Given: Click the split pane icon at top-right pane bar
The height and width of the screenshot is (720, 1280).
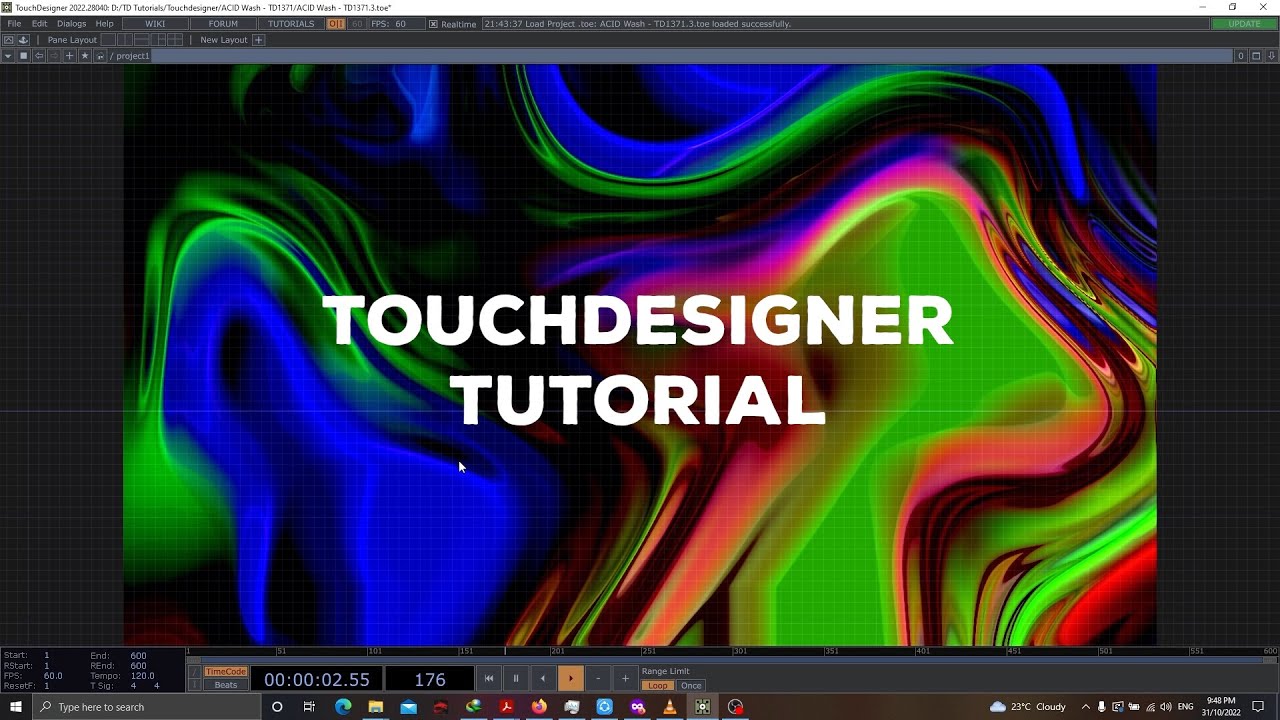Looking at the screenshot, I should tap(1271, 56).
